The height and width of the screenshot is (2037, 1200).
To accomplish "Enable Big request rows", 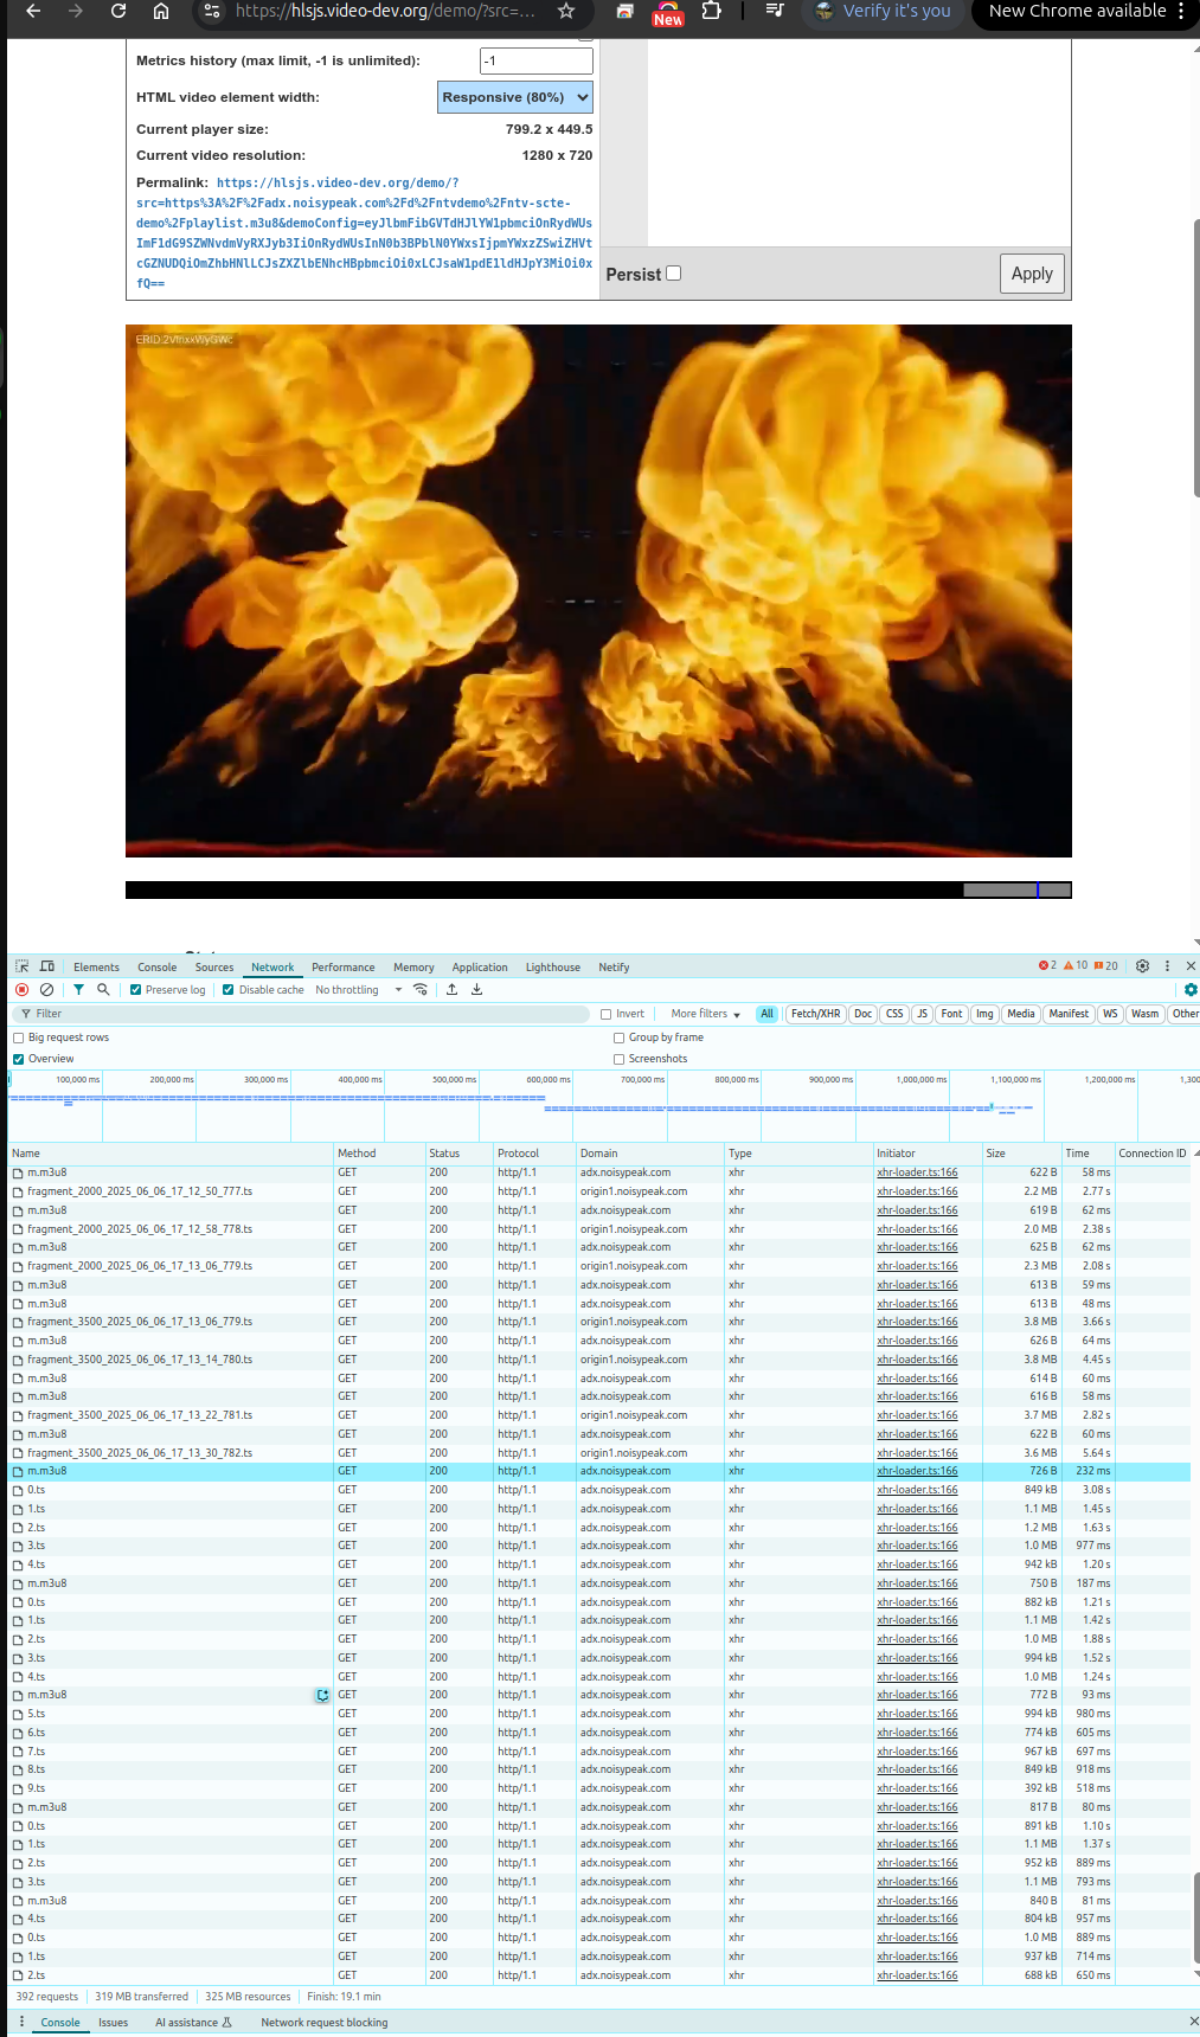I will tap(18, 1038).
